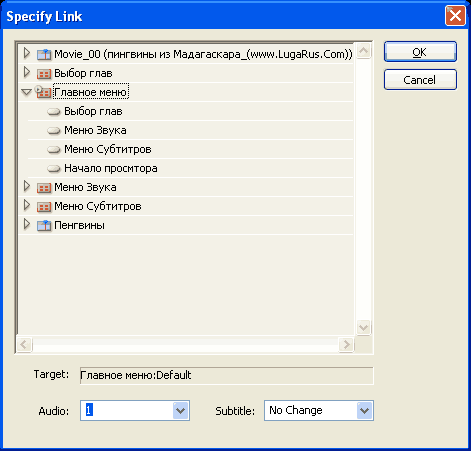Viewport: 471px width, 451px height.
Task: Click the Cancel button
Action: [x=420, y=80]
